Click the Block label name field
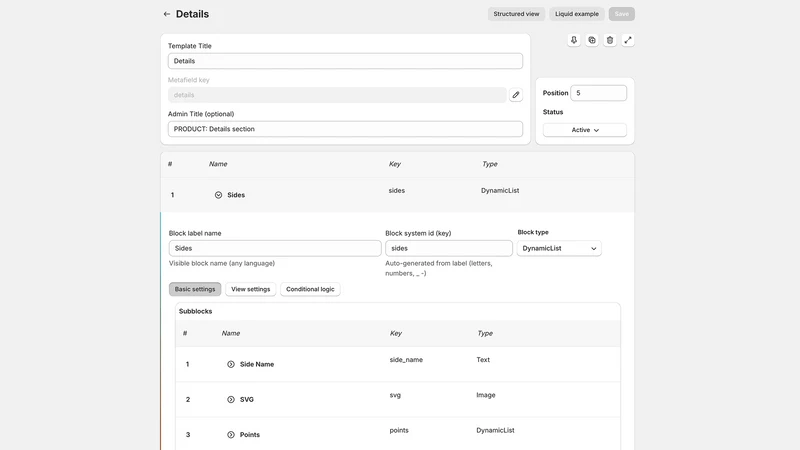Viewport: 800px width, 450px height. (275, 248)
